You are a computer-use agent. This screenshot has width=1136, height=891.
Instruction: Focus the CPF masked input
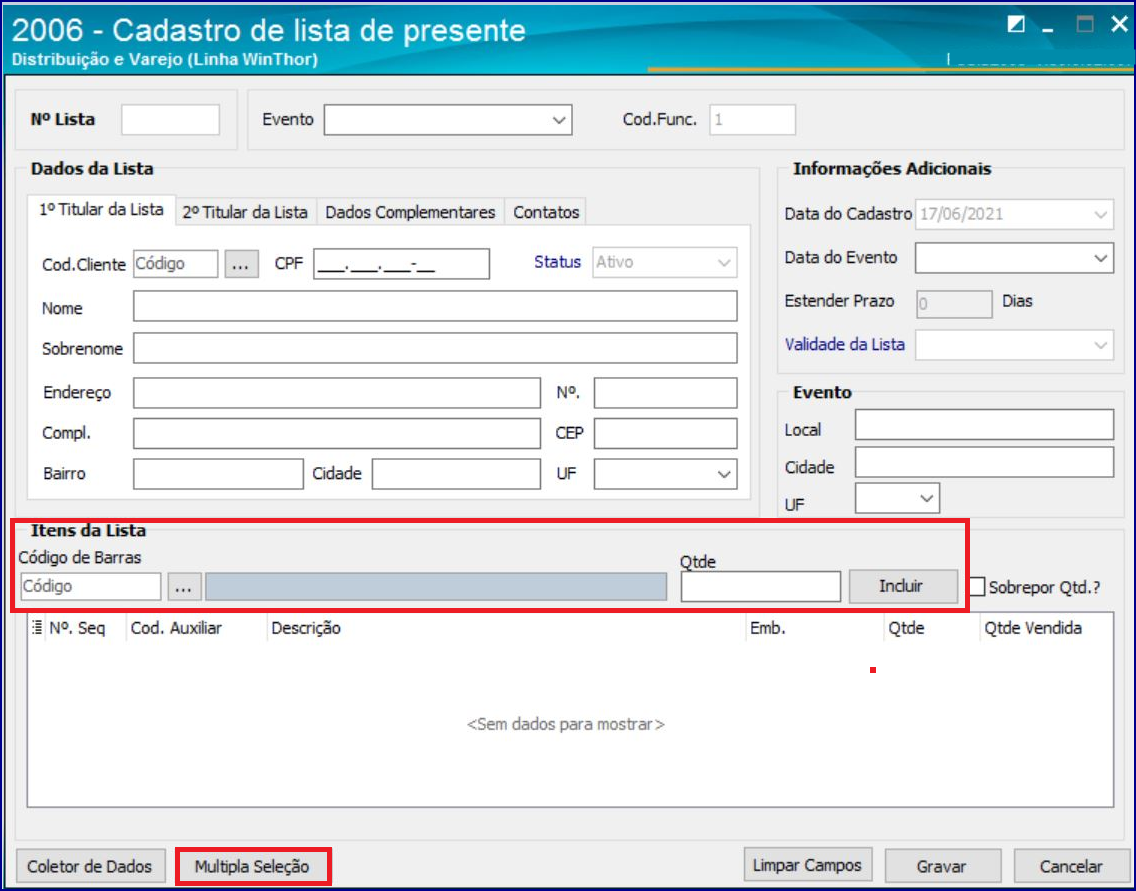(x=401, y=264)
